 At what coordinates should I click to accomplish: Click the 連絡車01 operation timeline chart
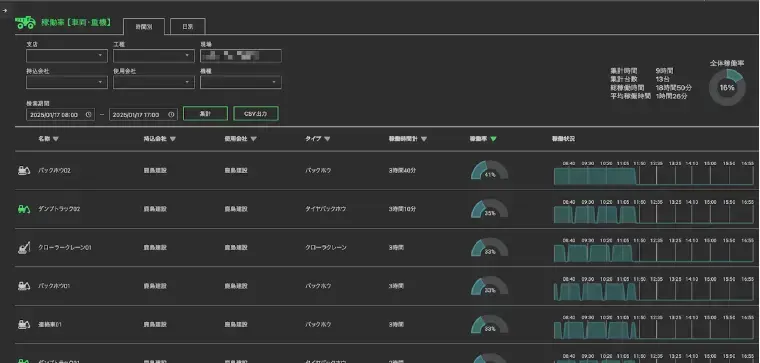[x=654, y=328]
